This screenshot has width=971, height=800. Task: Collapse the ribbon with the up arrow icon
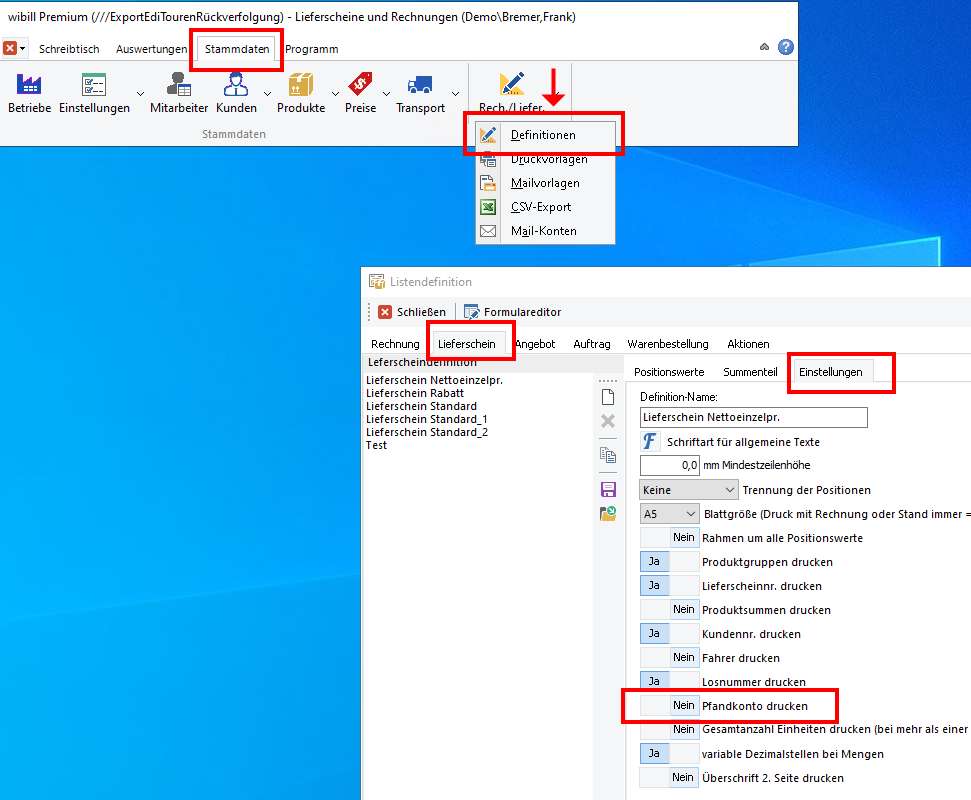pyautogui.click(x=764, y=47)
